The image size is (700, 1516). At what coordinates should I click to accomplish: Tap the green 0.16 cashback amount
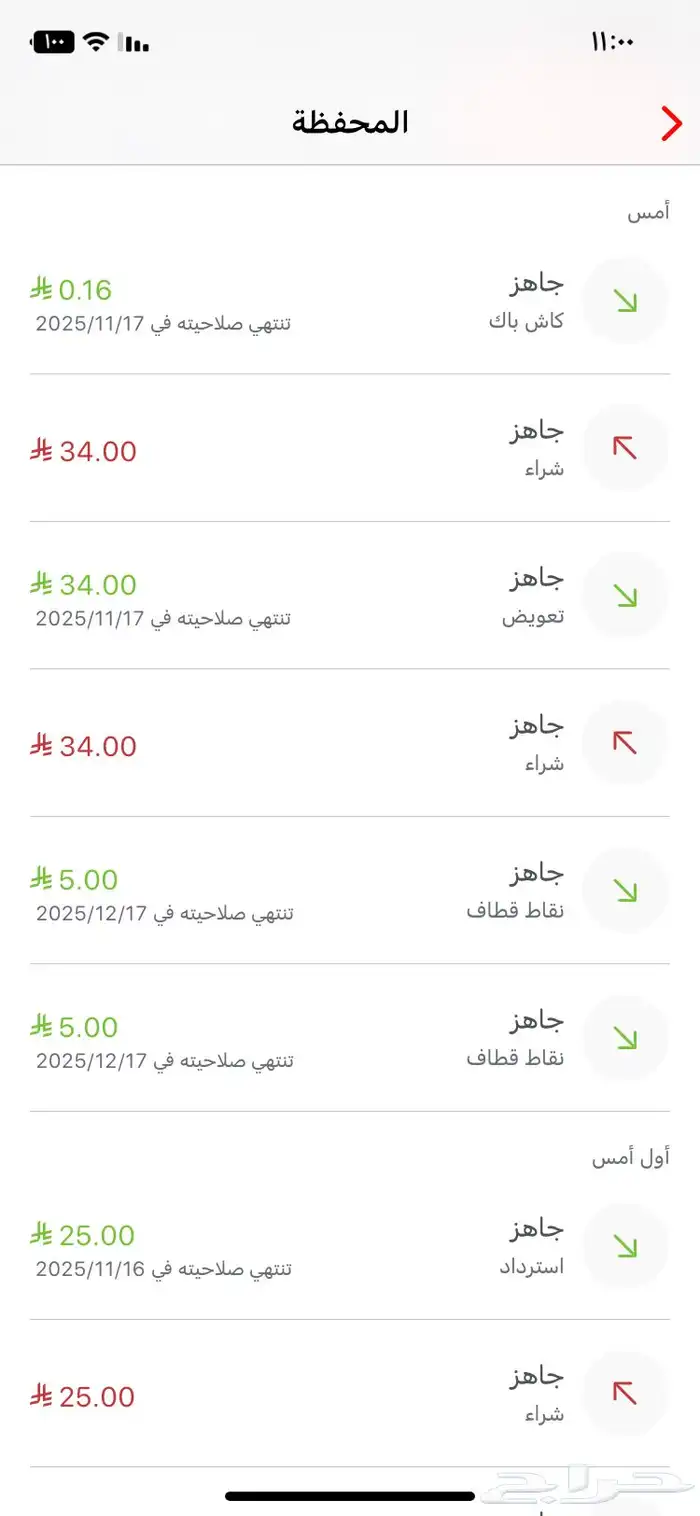click(71, 290)
